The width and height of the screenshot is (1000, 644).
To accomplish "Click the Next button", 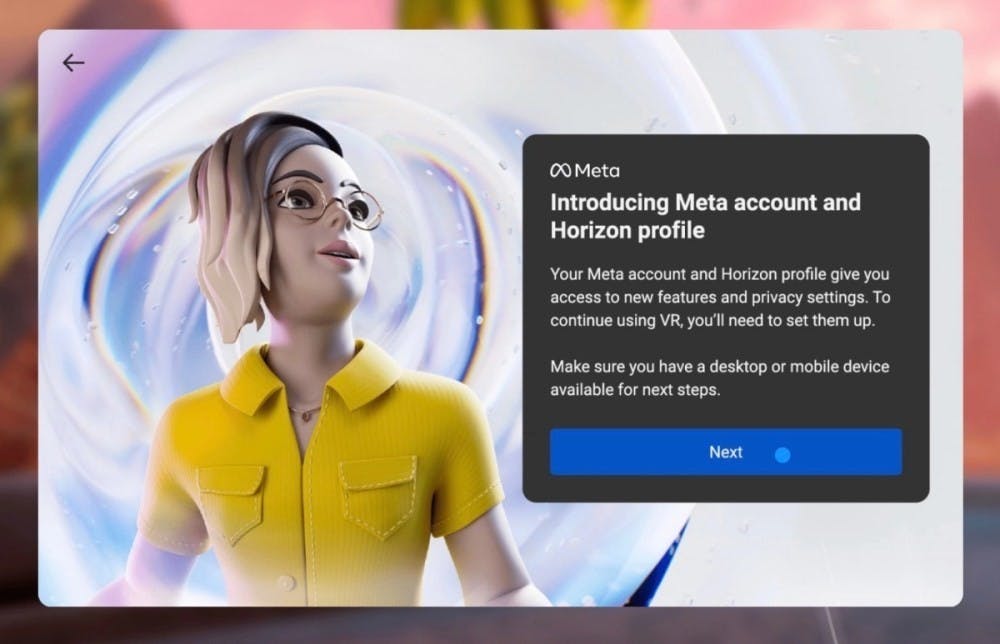I will [x=726, y=451].
